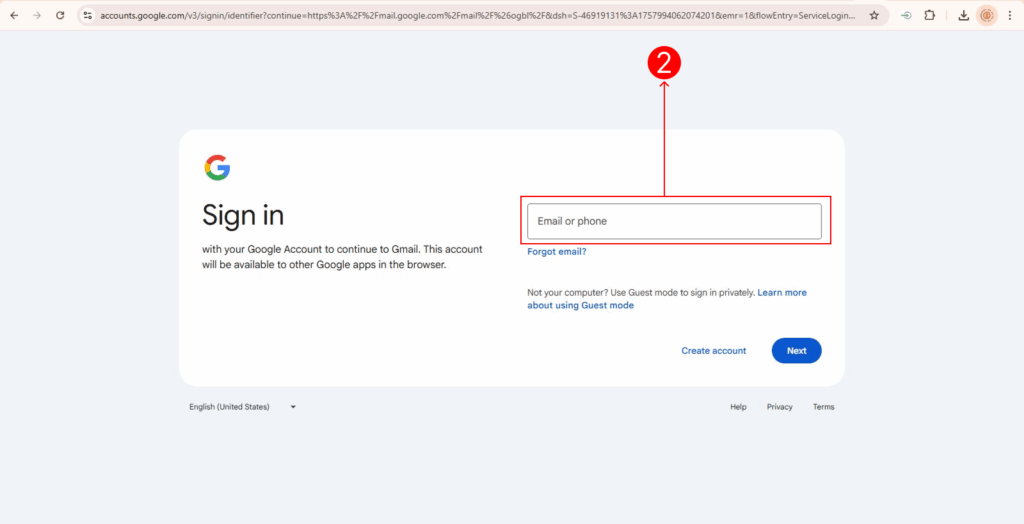Open the Terms footer link

point(823,407)
